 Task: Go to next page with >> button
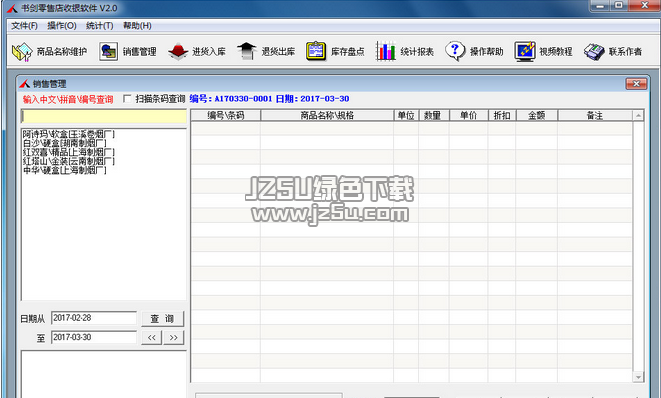point(174,337)
